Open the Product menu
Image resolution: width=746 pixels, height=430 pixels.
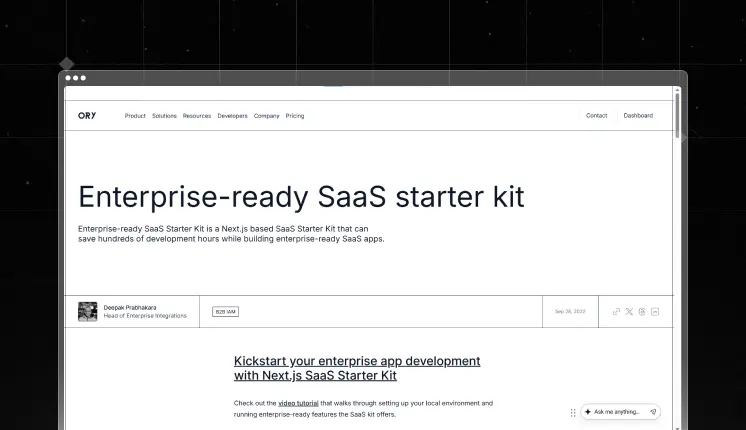(135, 116)
